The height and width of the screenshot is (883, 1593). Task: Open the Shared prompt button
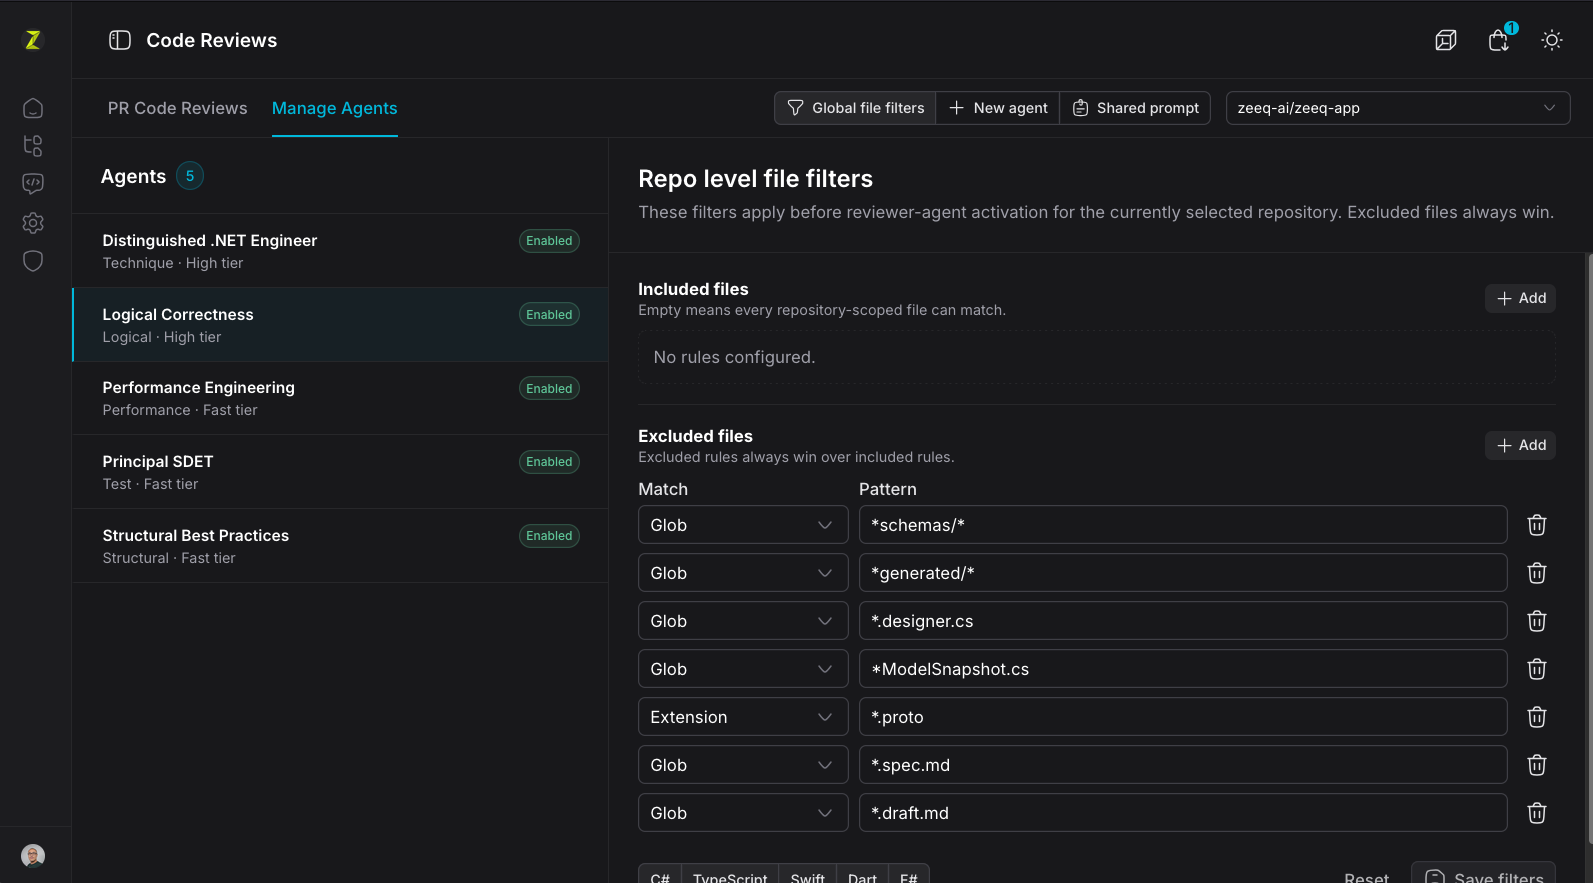point(1135,108)
